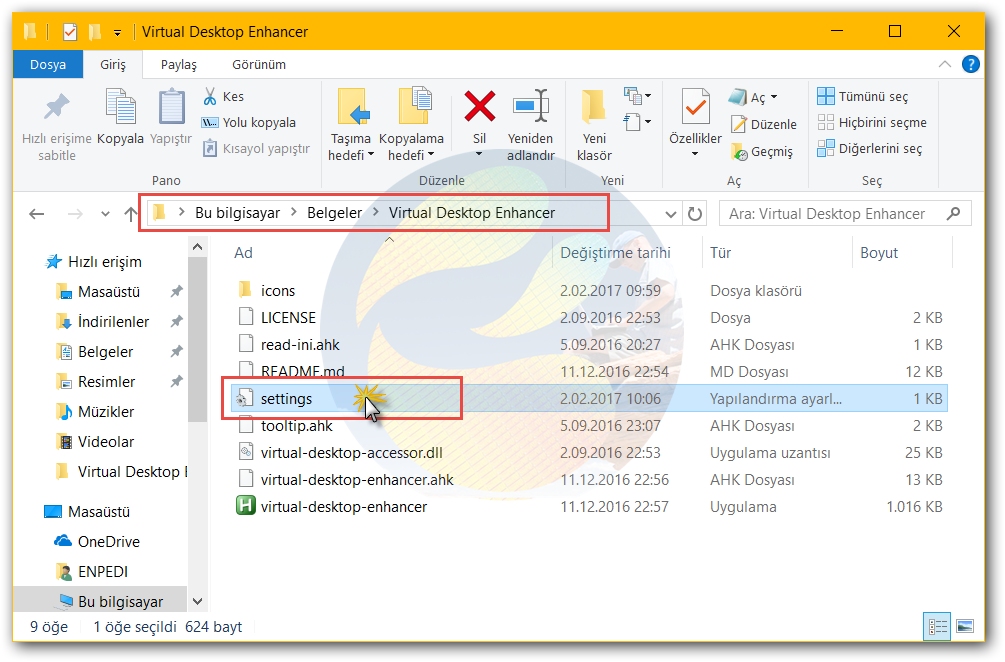Screen dimensions: 1005x662
Task: Click Belgeler in address breadcrumb
Action: (334, 213)
